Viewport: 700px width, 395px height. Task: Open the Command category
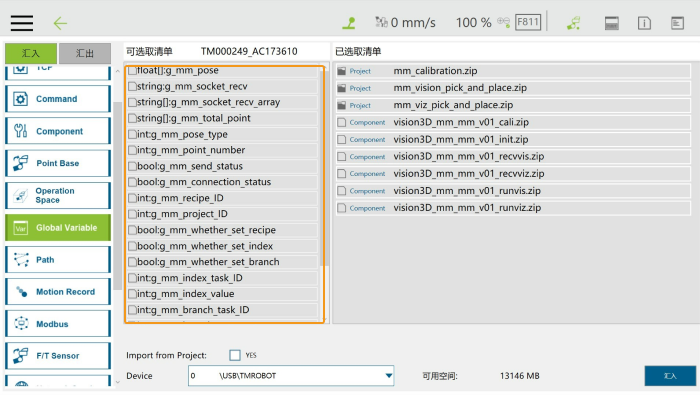[58, 99]
